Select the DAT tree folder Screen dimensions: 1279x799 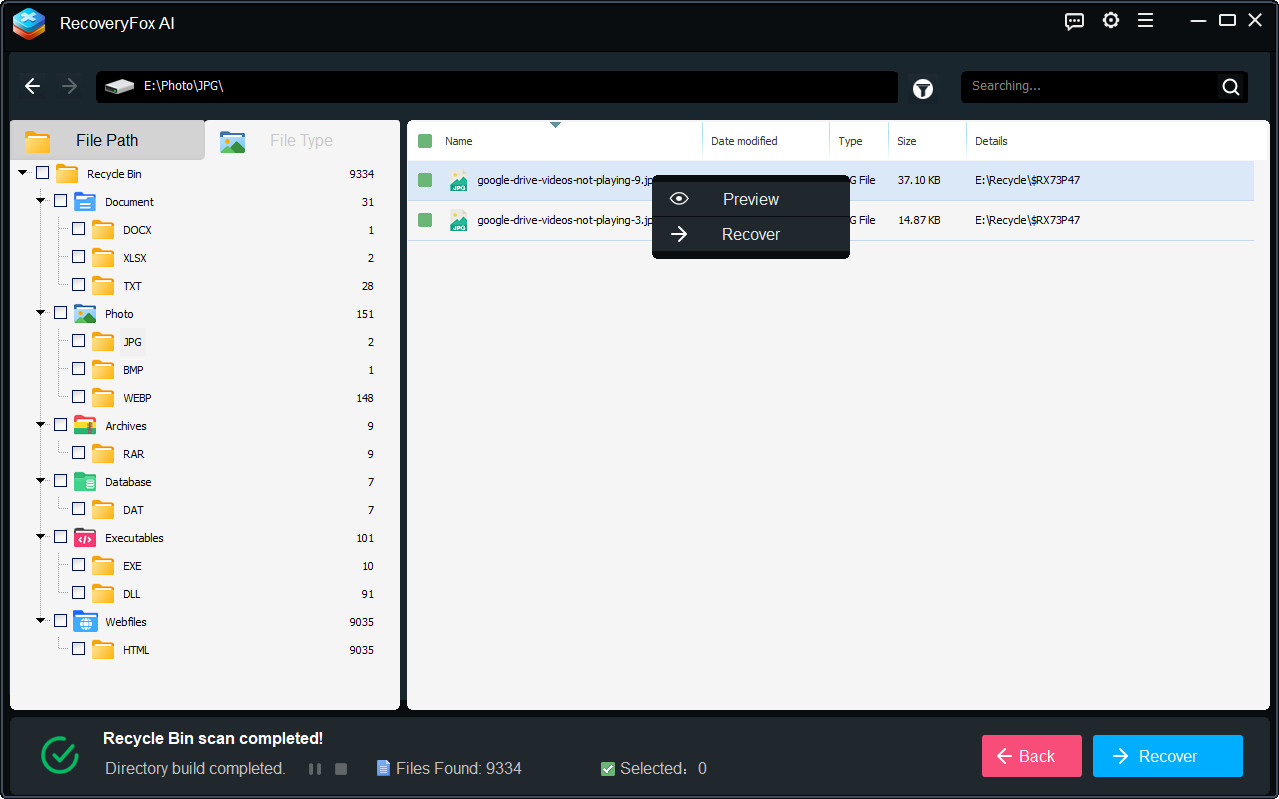tap(133, 510)
